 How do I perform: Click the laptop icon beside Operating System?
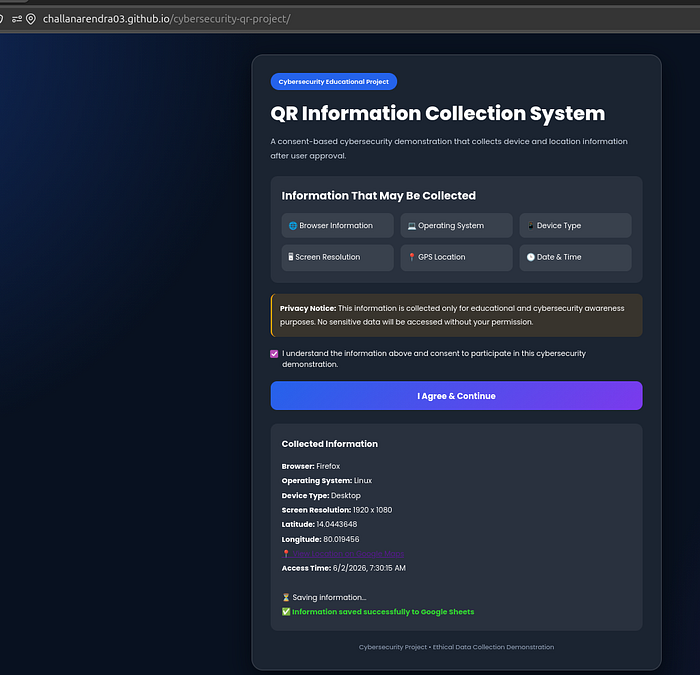(x=412, y=226)
